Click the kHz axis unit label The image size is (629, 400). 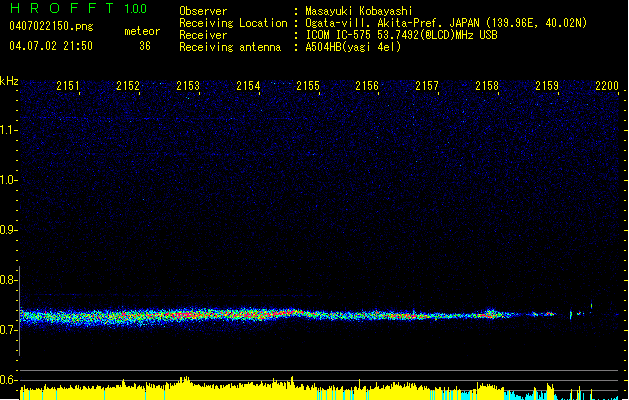pyautogui.click(x=9, y=81)
